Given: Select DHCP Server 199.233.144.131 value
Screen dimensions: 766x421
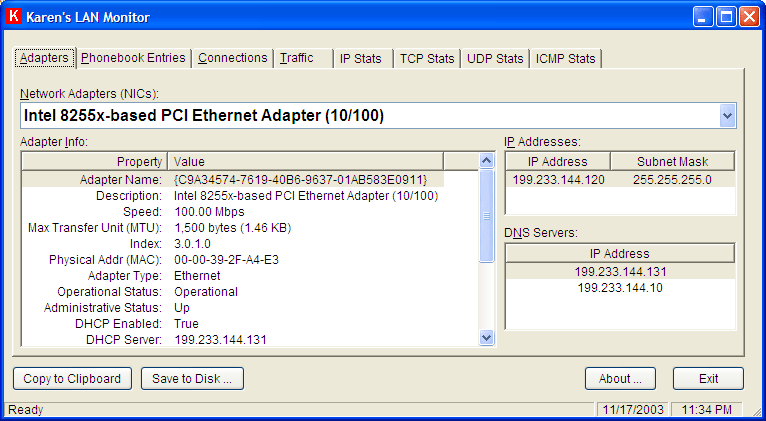Looking at the screenshot, I should (x=220, y=340).
